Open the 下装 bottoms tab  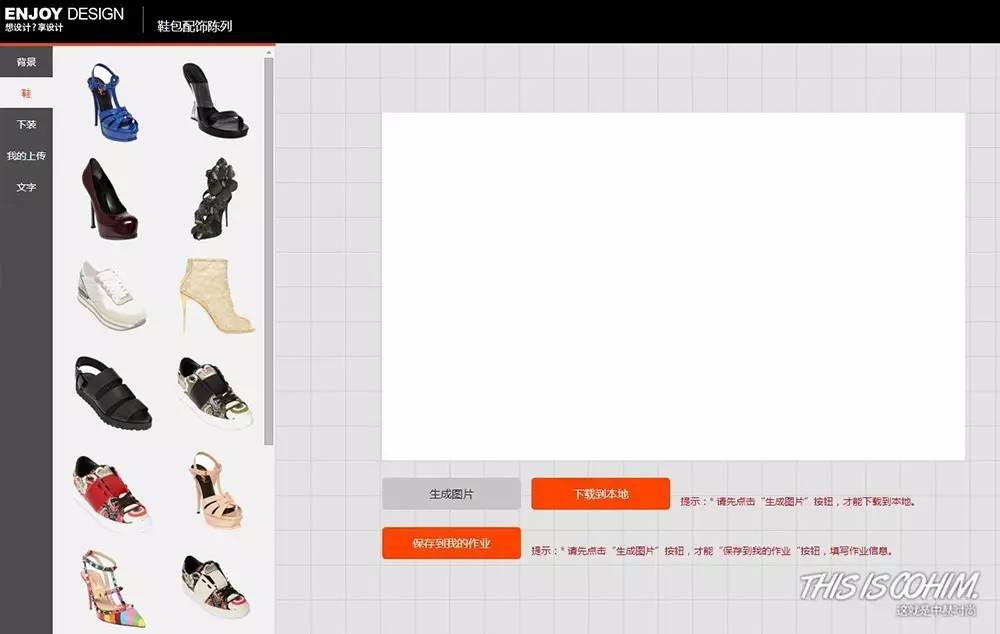coord(26,125)
